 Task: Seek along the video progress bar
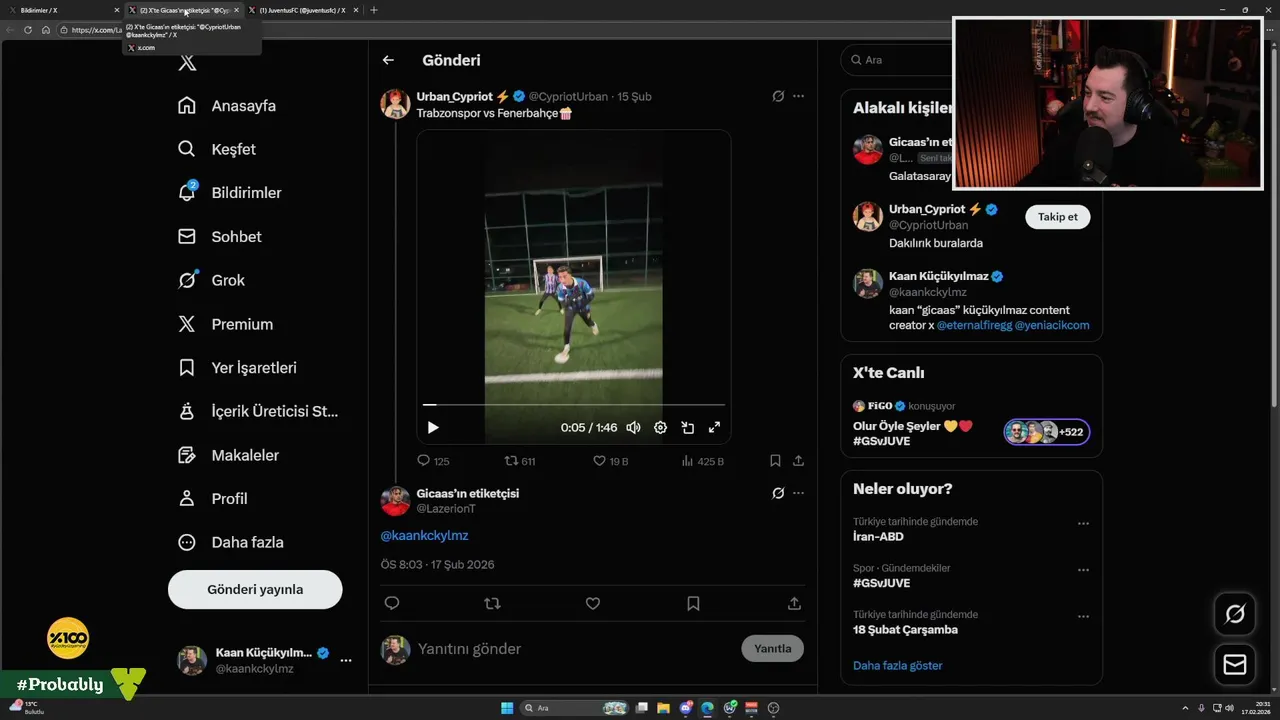tap(574, 405)
